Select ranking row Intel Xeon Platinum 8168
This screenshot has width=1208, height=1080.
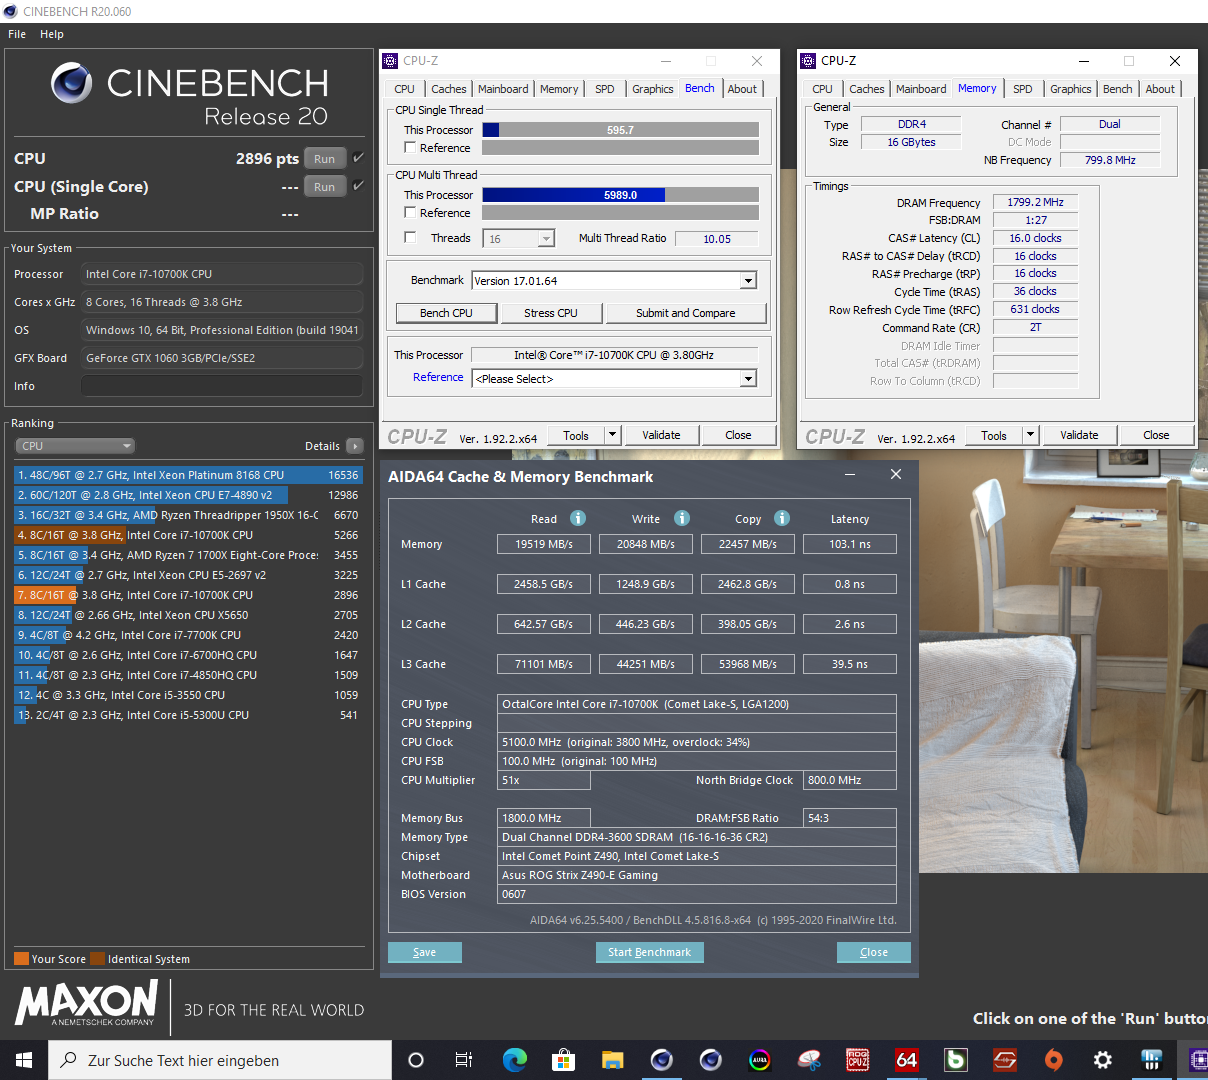coord(188,475)
